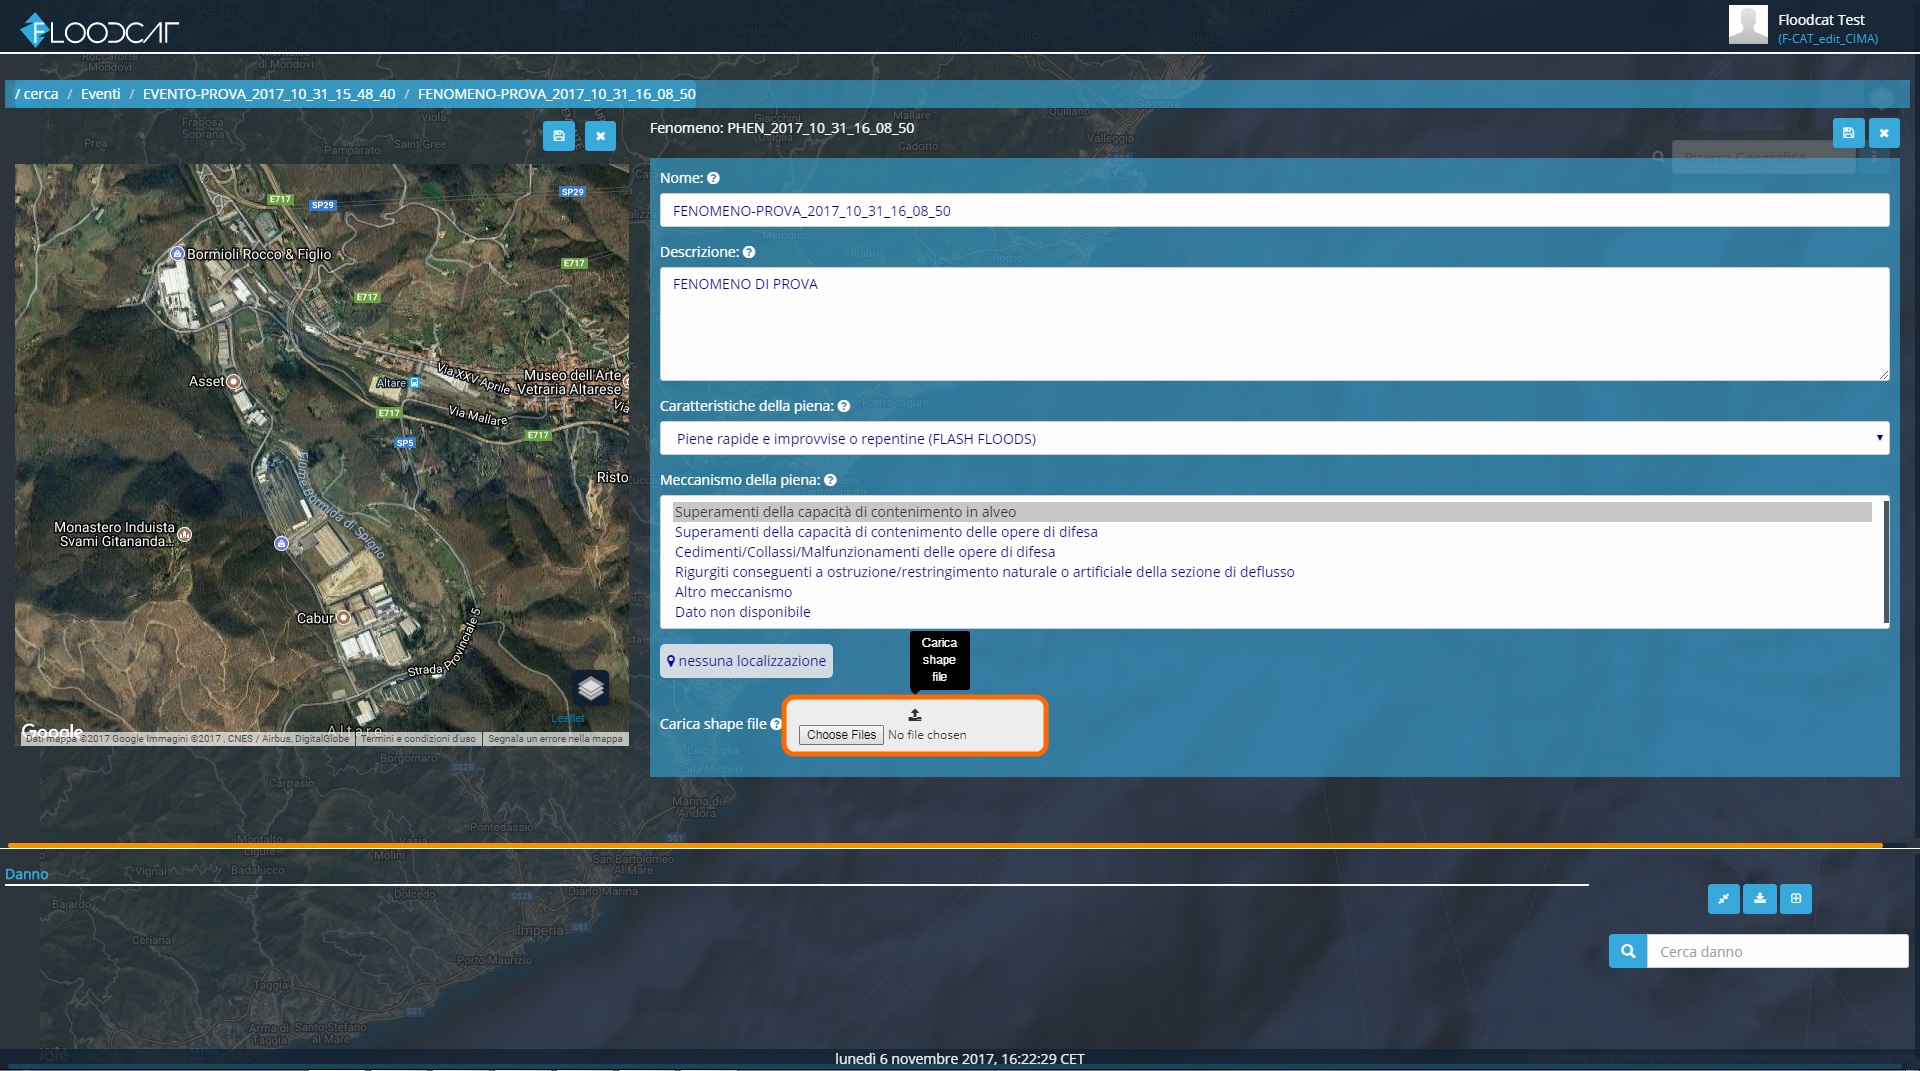Screen dimensions: 1920x1071
Task: Open the map layers control icon
Action: [x=591, y=688]
